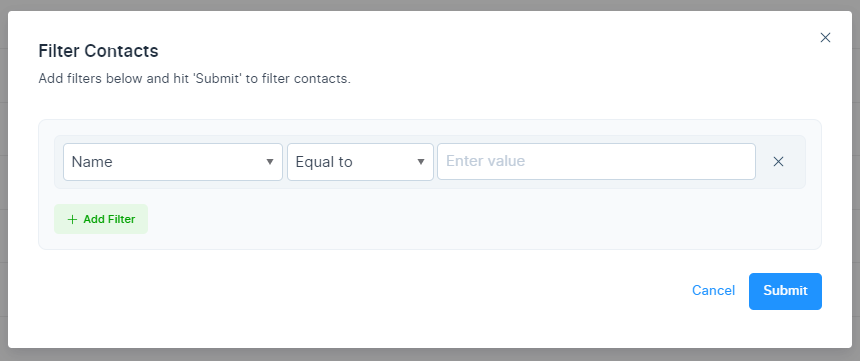Add another filter with Add Filter
The width and height of the screenshot is (860, 361).
tap(101, 219)
